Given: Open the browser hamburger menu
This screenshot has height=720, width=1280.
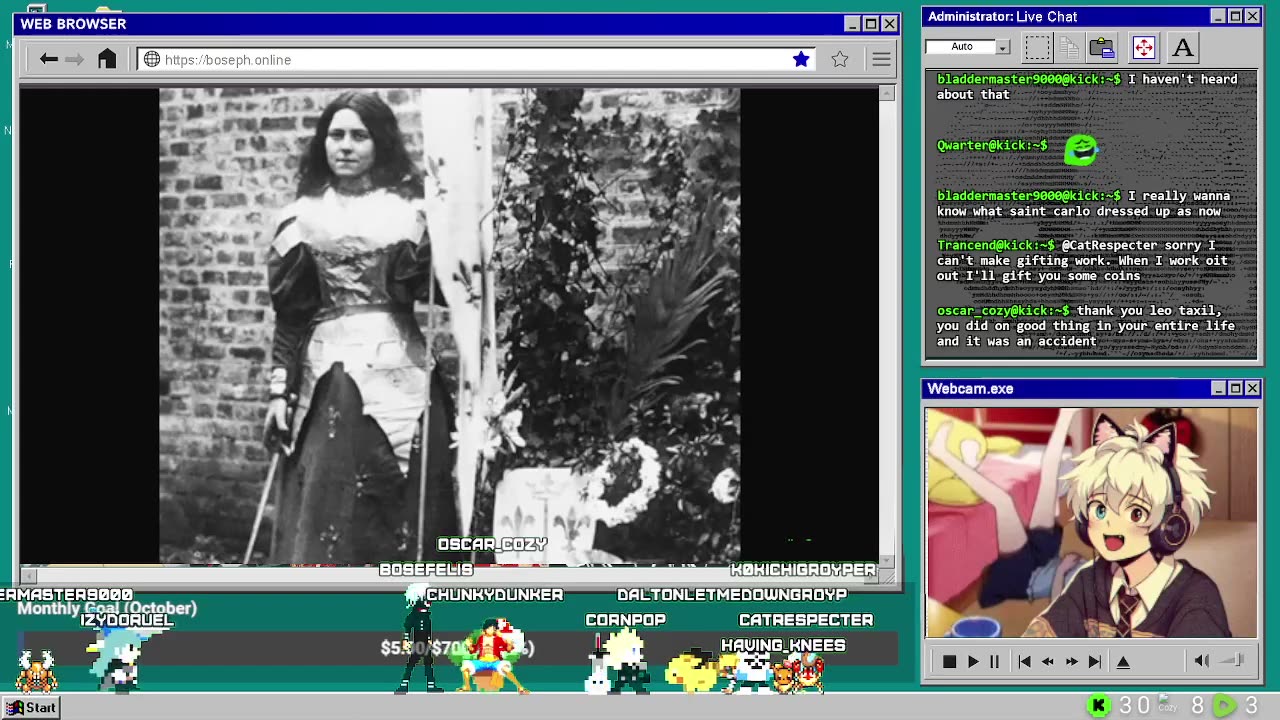Looking at the screenshot, I should pos(881,60).
